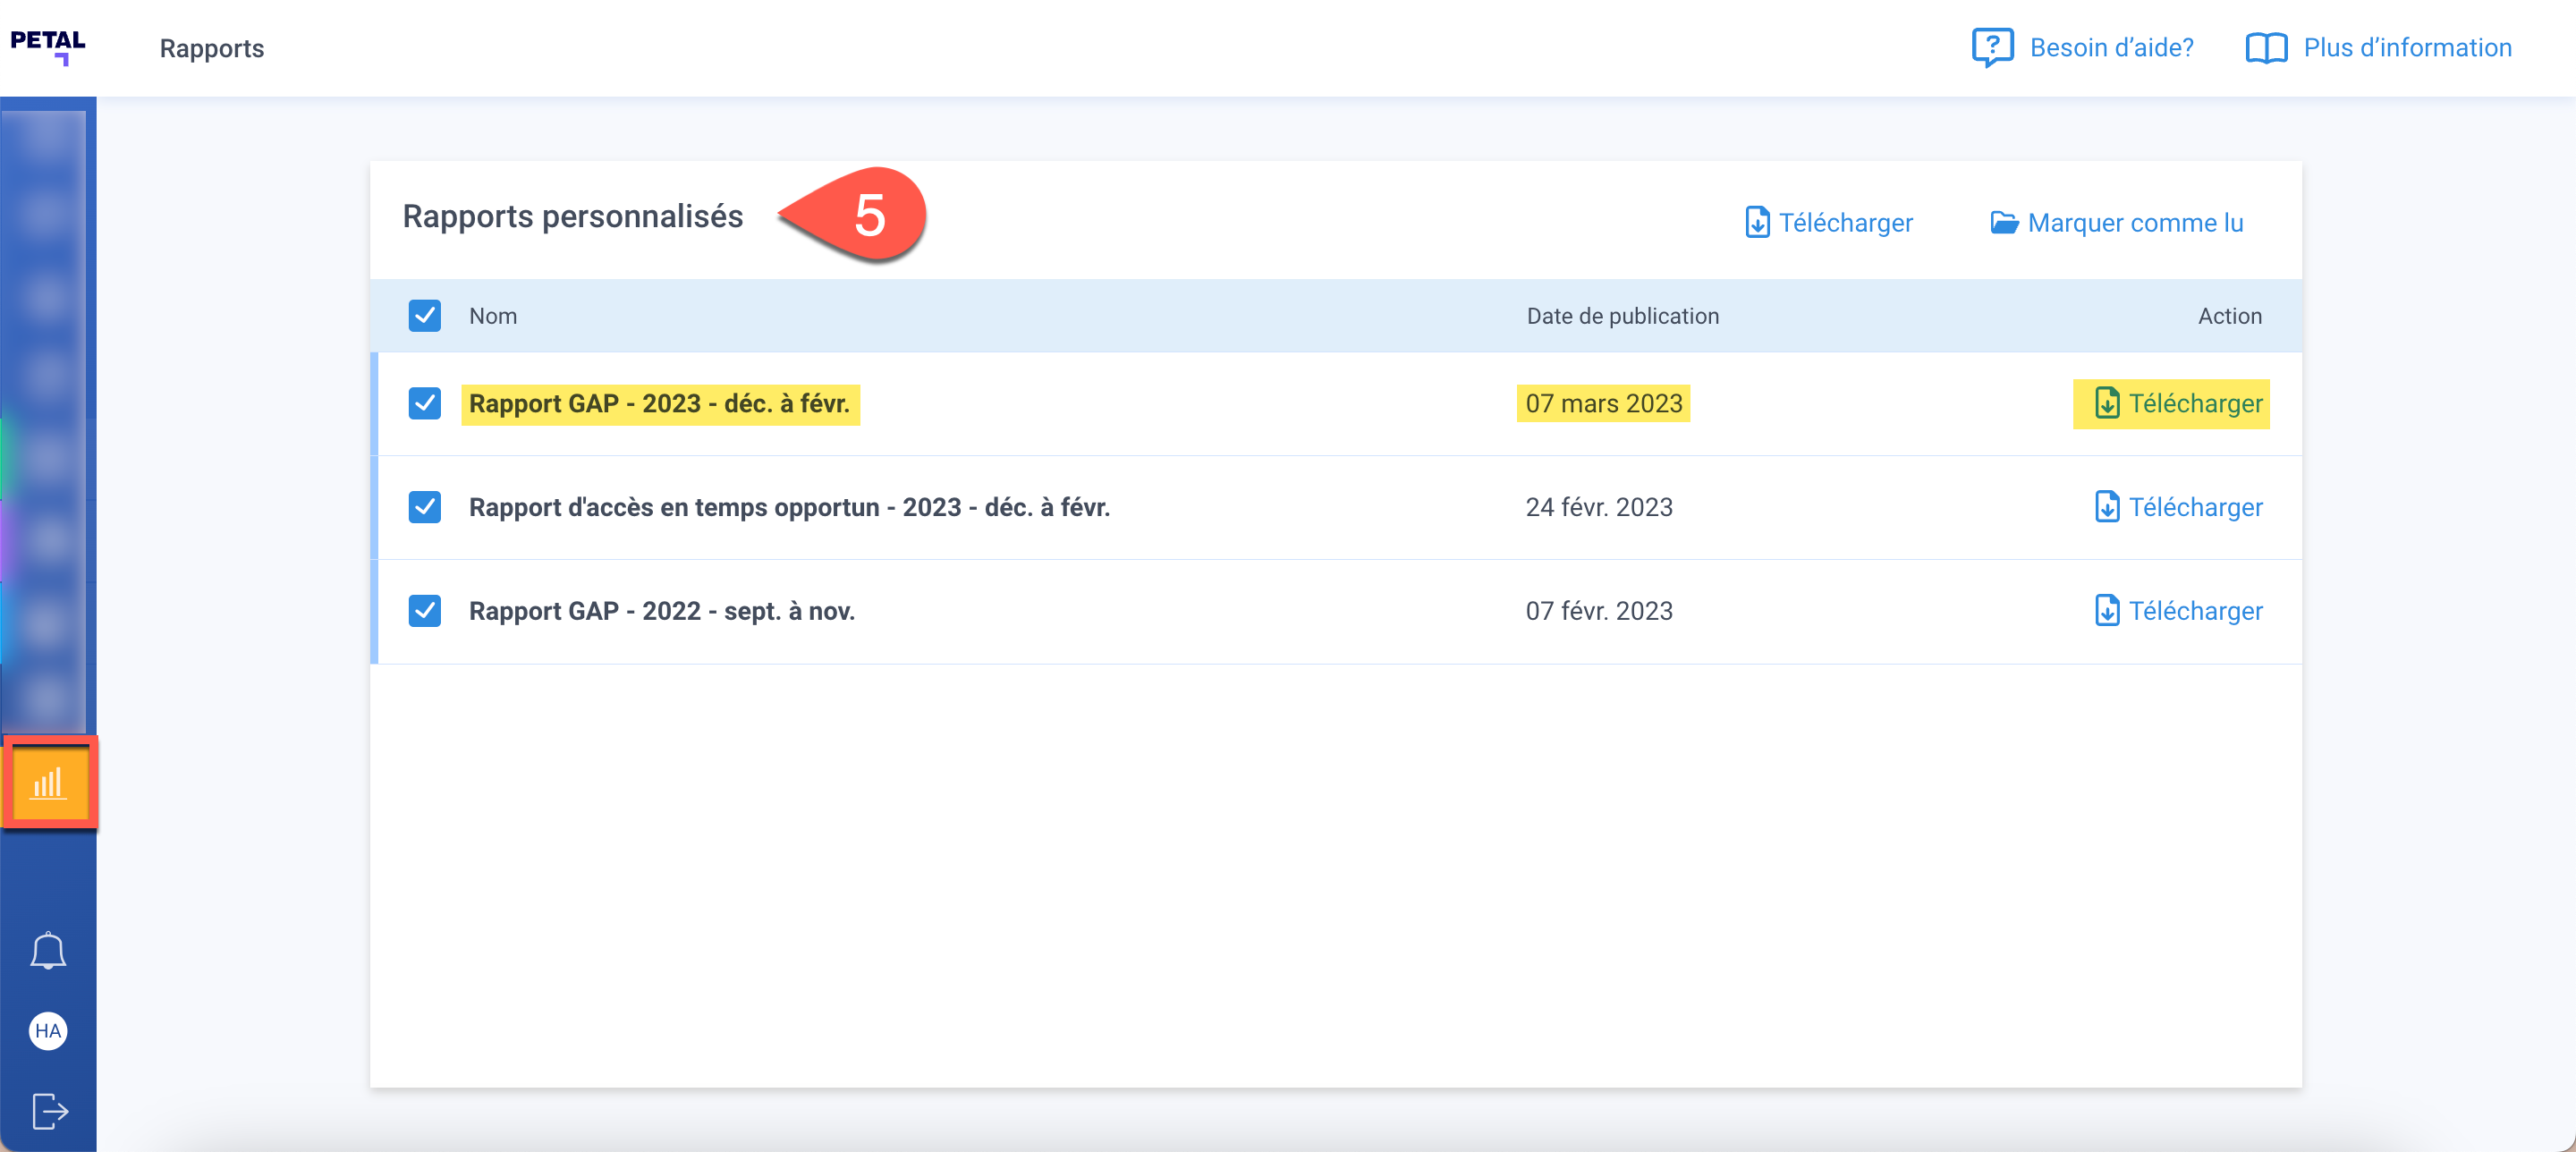
Task: Click the folder icon beside Marquer comme lu
Action: click(x=2004, y=222)
